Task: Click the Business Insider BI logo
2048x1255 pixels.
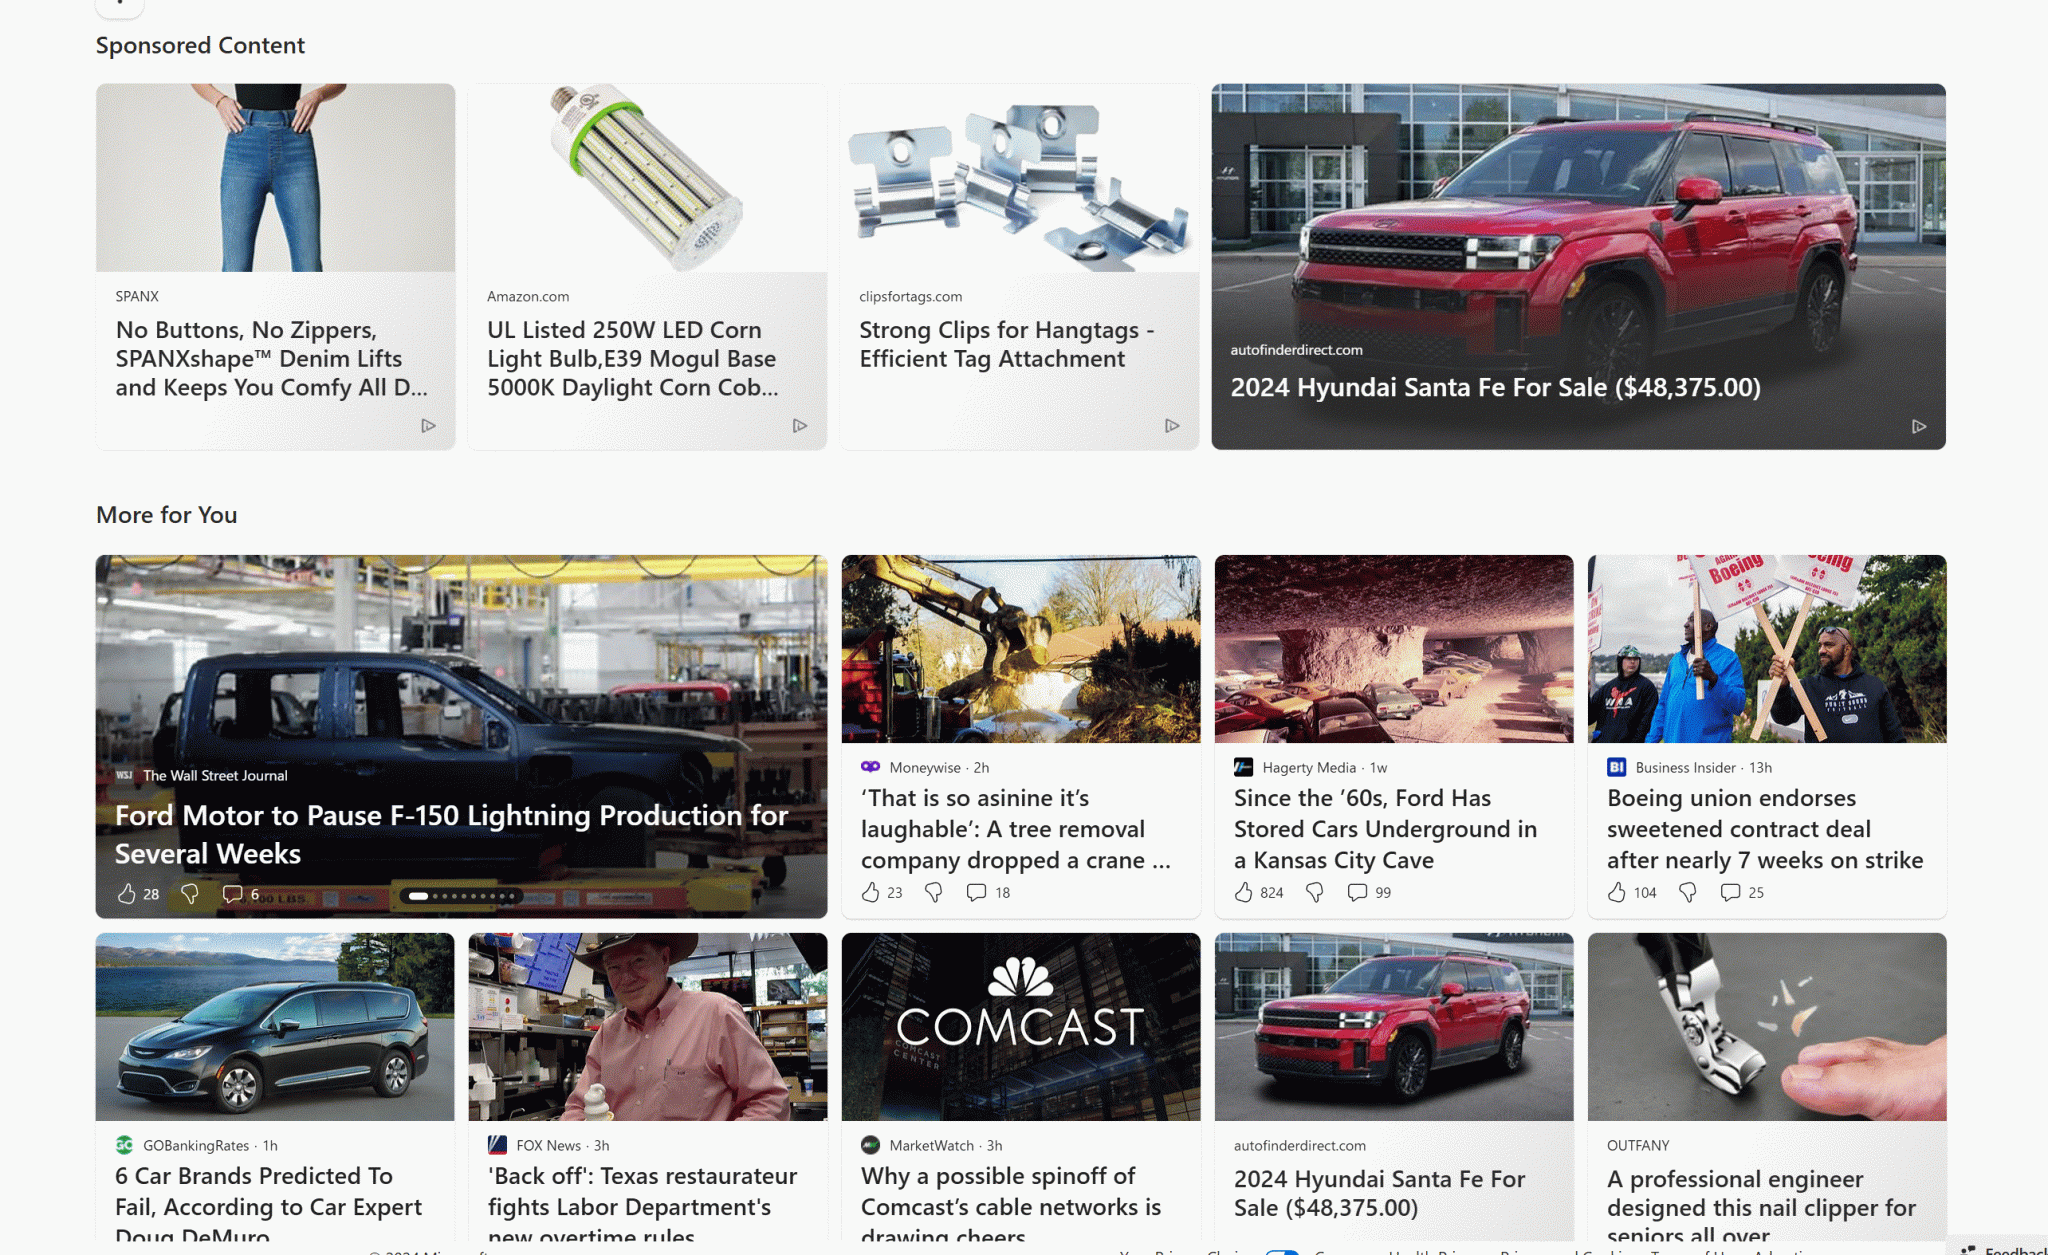Action: [x=1617, y=767]
